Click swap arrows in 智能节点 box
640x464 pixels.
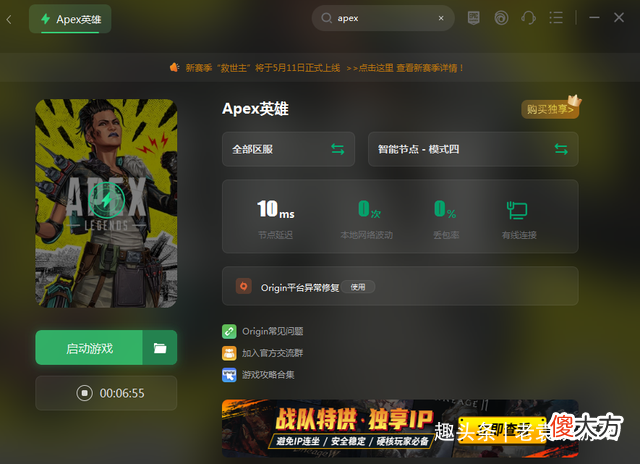coord(561,149)
